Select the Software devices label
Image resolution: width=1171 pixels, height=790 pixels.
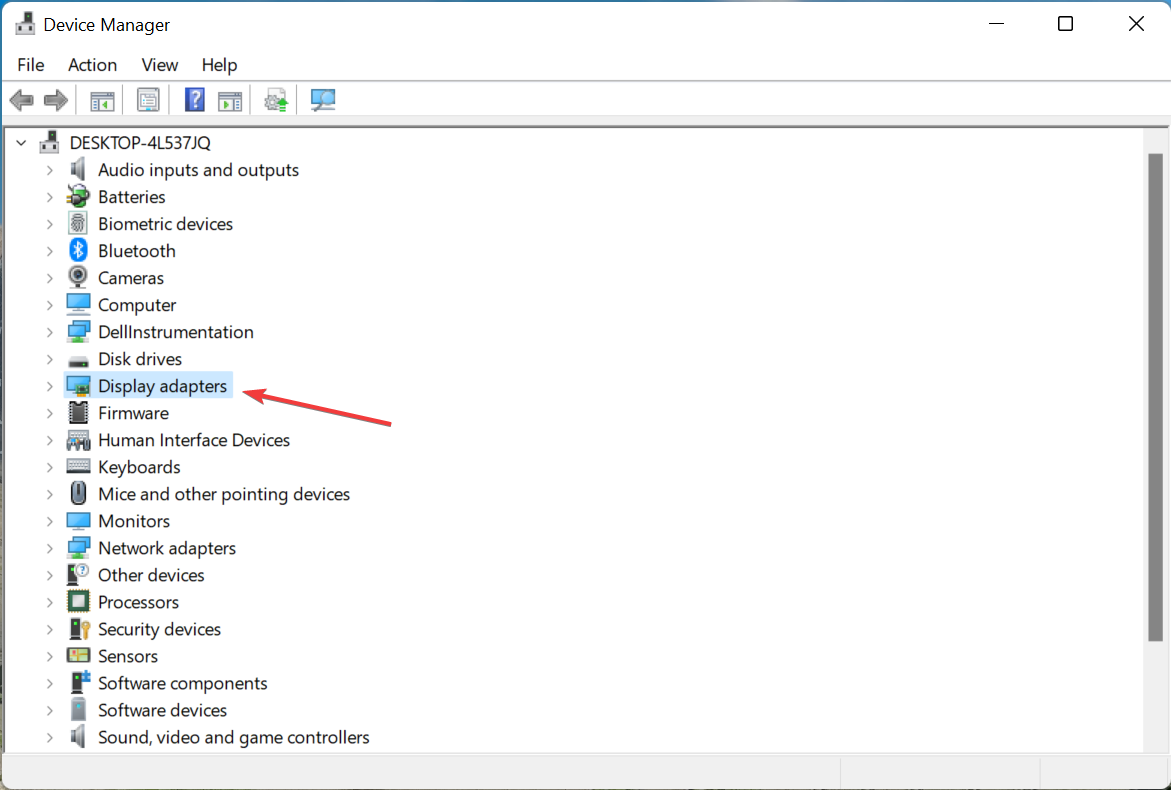tap(162, 709)
